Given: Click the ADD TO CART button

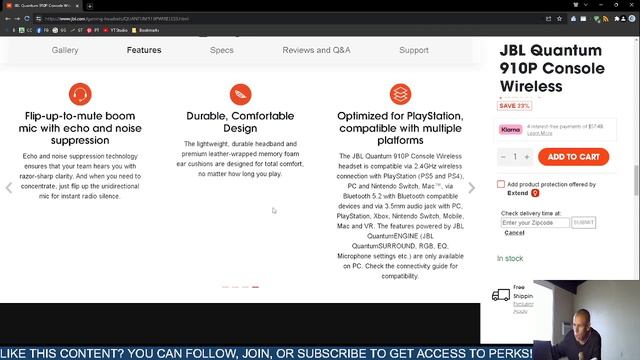Looking at the screenshot, I should [573, 157].
